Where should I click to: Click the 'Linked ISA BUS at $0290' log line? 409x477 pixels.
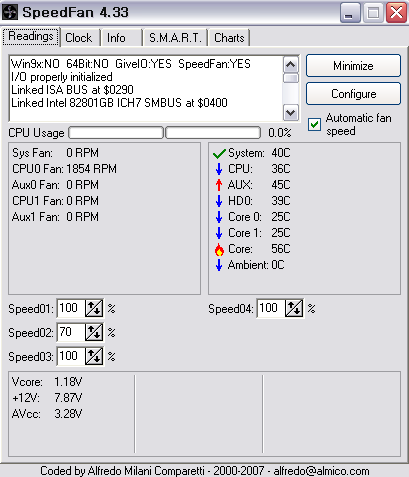72,90
